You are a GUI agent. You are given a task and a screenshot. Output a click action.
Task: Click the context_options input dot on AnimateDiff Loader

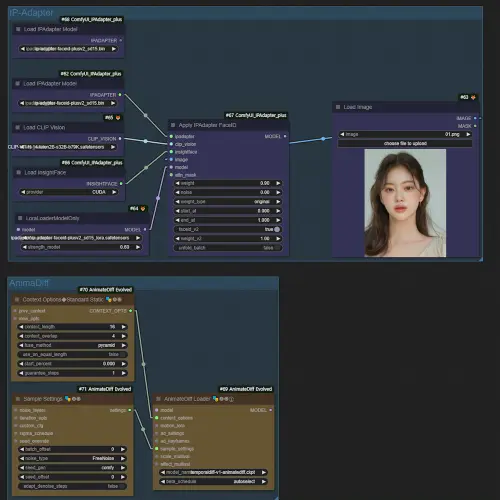click(x=157, y=418)
